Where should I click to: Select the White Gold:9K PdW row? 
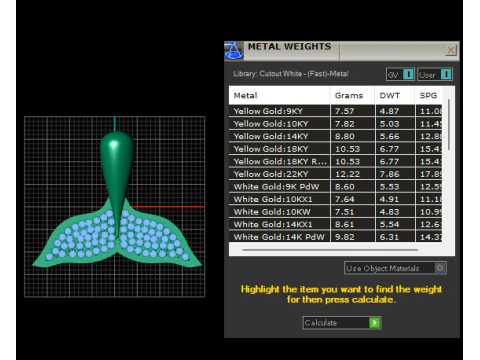pos(336,187)
